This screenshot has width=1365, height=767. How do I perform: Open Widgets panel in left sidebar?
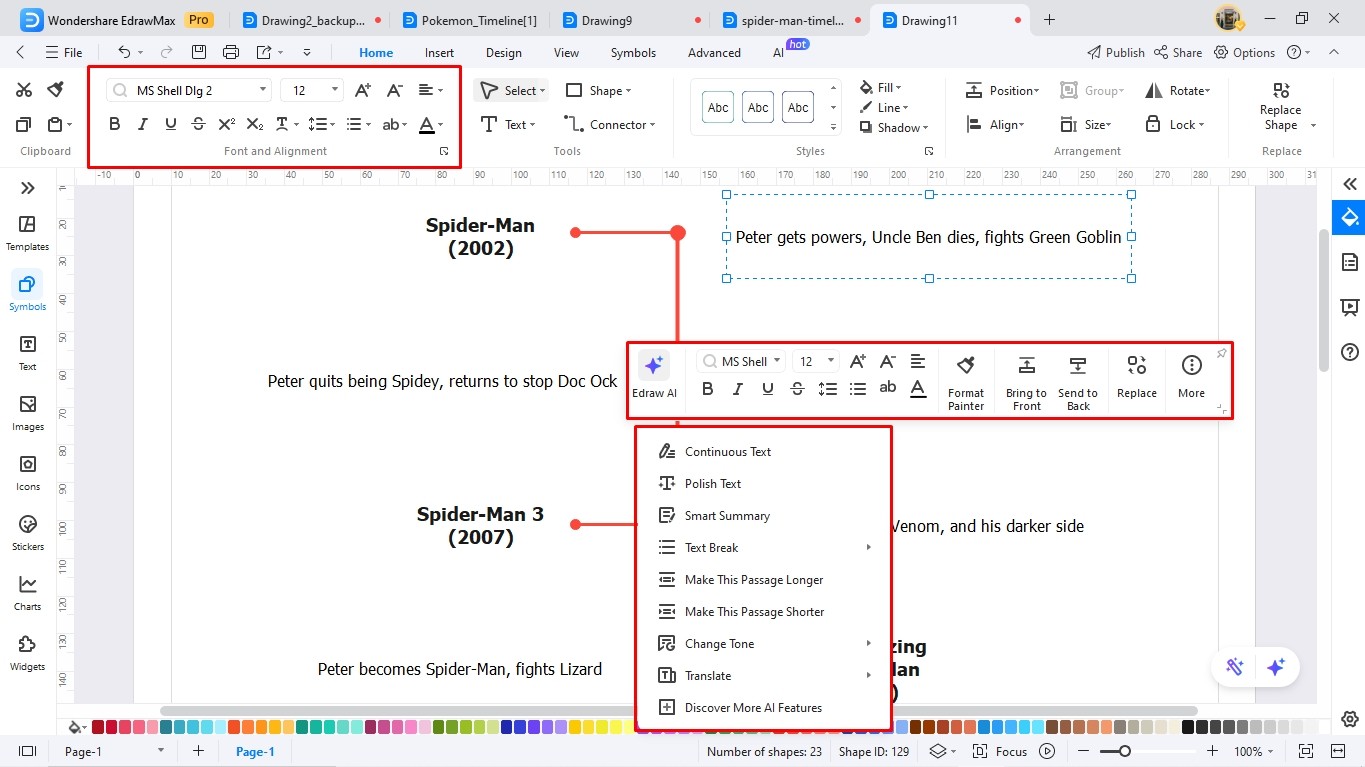pyautogui.click(x=27, y=653)
